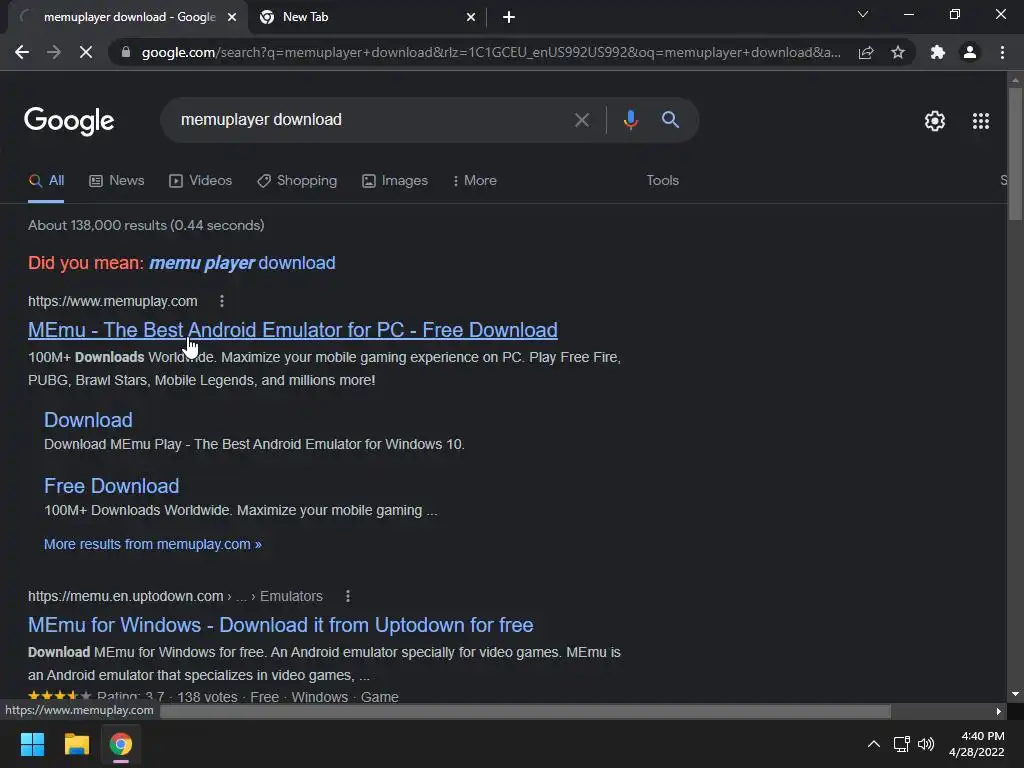This screenshot has height=768, width=1024.
Task: Close the New Tab tab
Action: tap(471, 17)
